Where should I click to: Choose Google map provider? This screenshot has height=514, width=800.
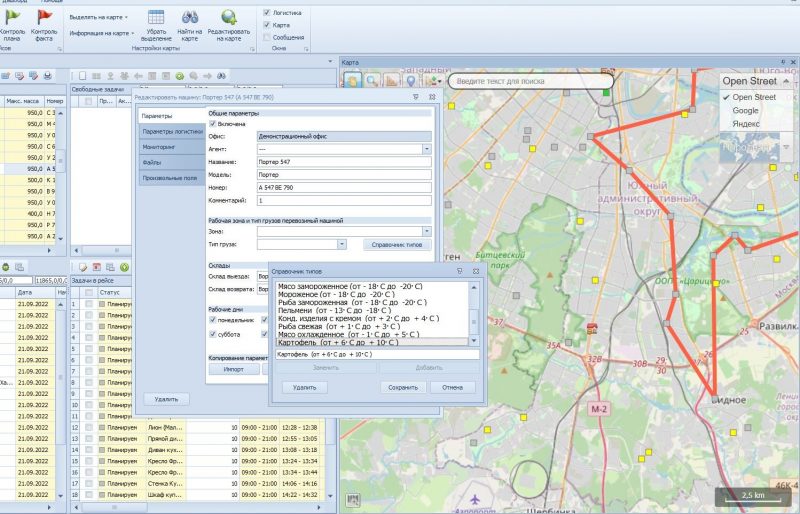pos(745,110)
